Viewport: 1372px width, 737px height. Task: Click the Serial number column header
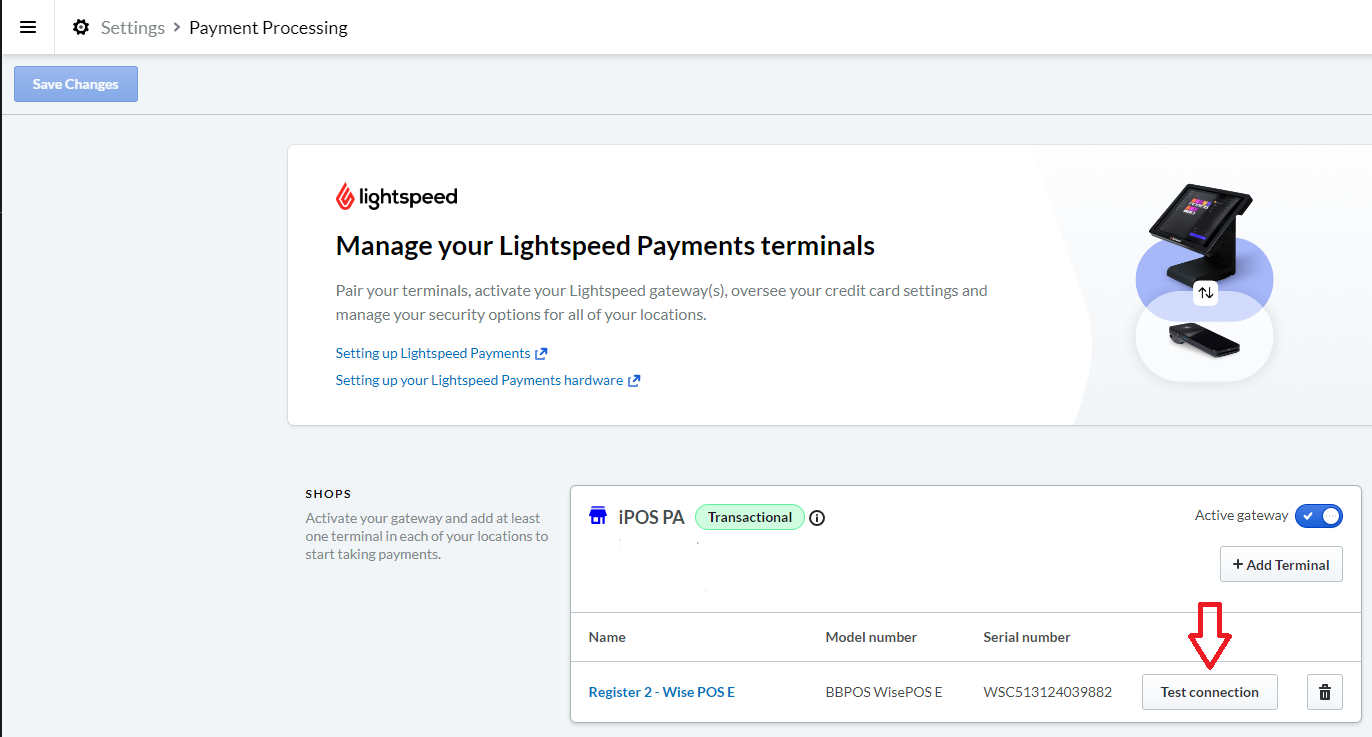(x=1027, y=637)
